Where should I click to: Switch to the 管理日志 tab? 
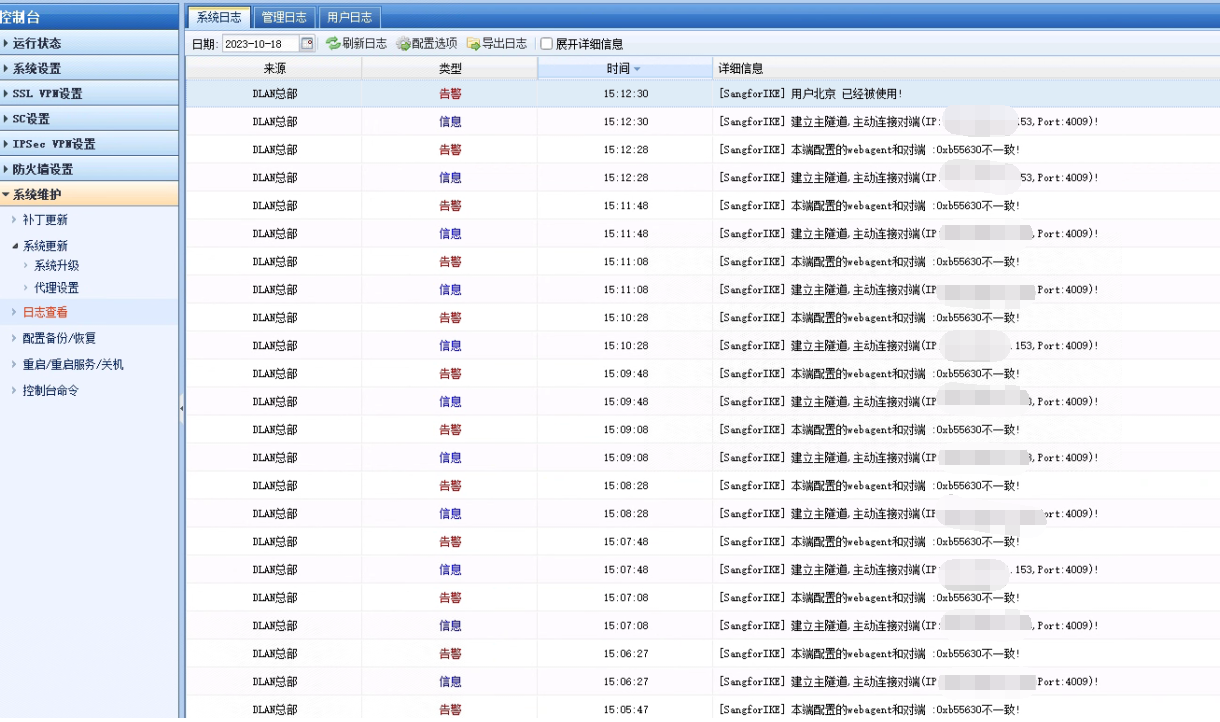[284, 17]
